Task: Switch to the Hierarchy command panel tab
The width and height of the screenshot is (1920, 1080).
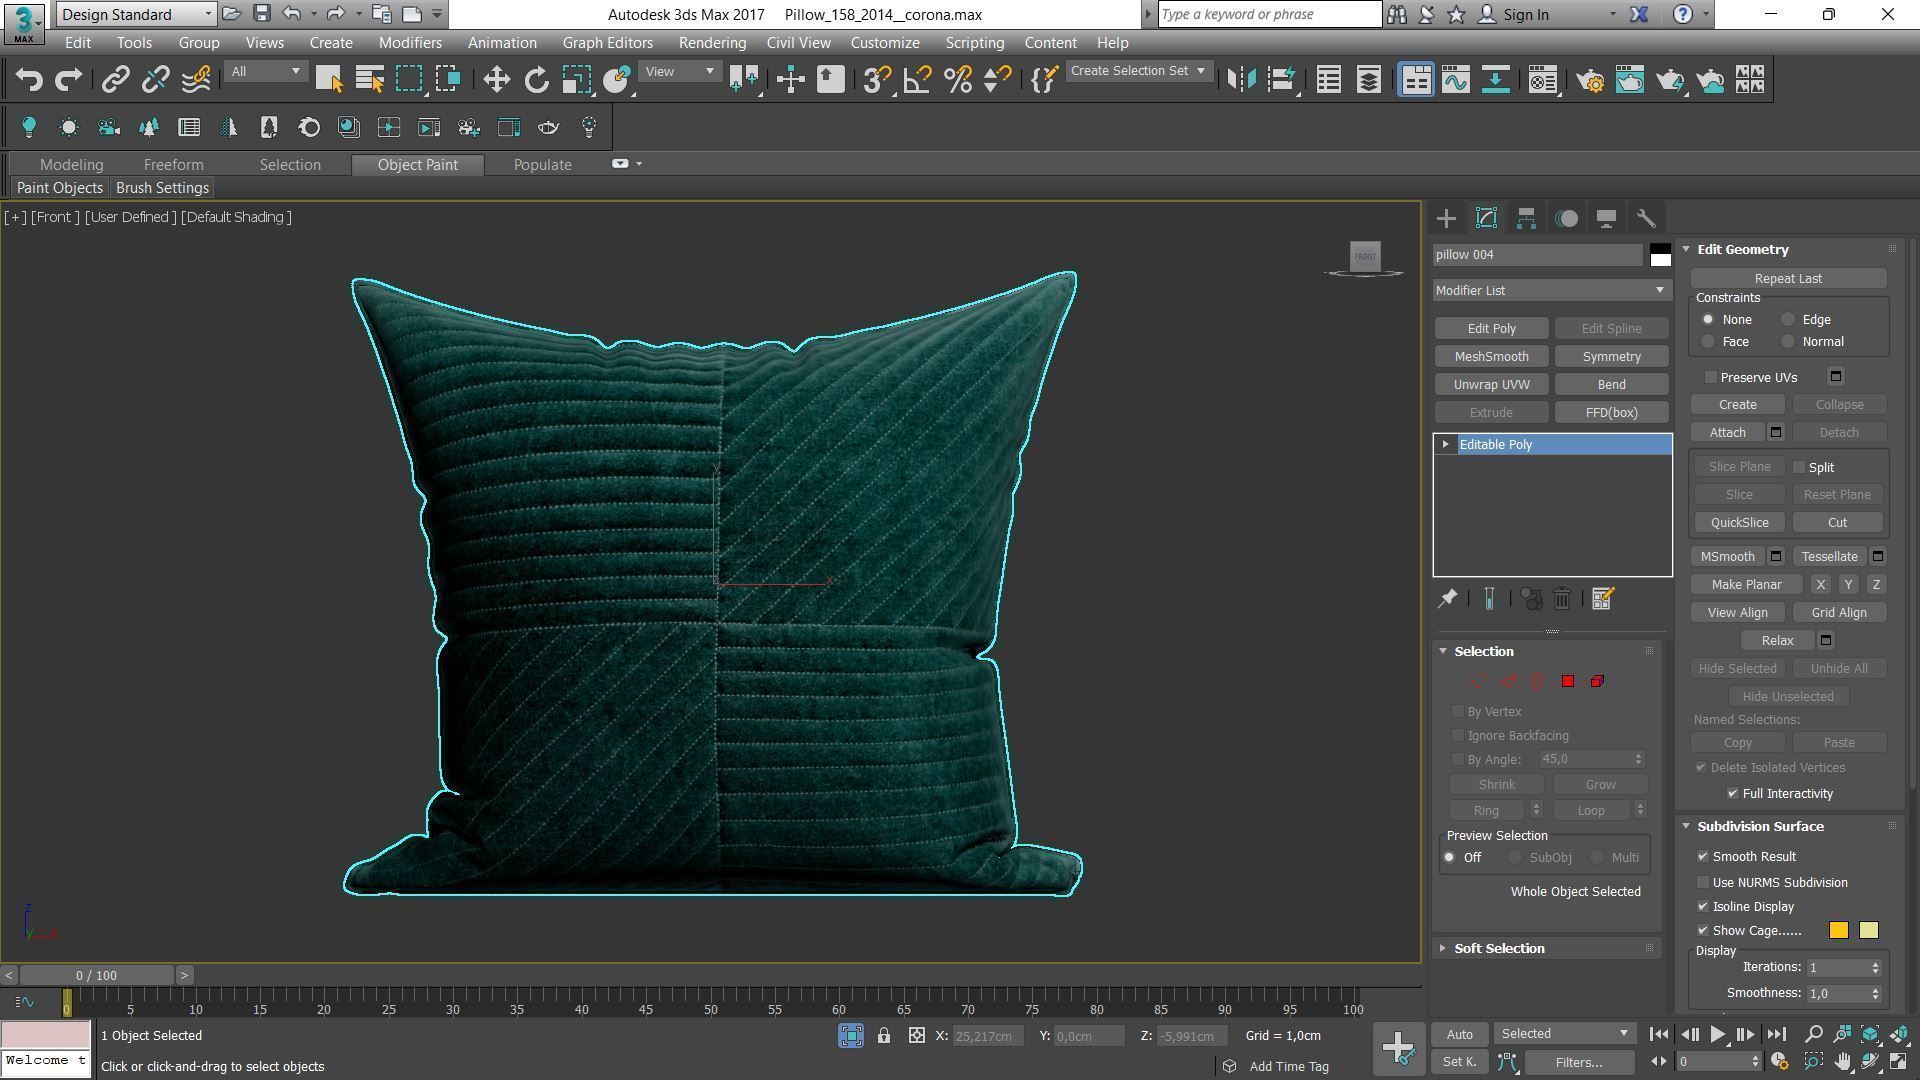Action: 1526,218
